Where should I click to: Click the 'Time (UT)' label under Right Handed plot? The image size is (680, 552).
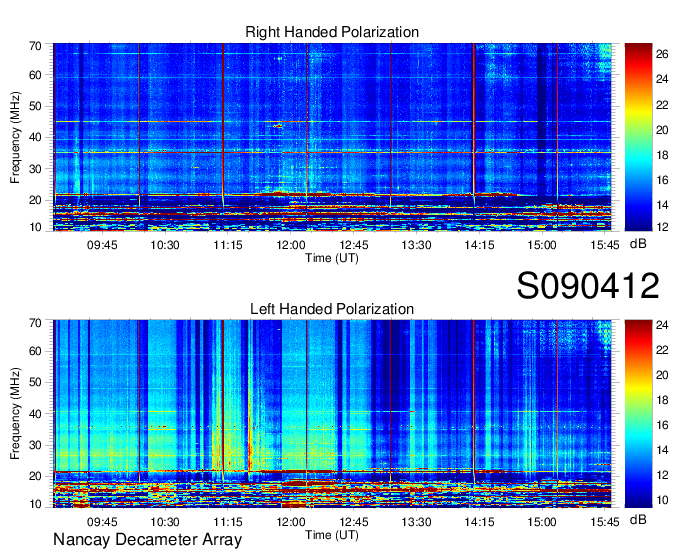pos(332,258)
